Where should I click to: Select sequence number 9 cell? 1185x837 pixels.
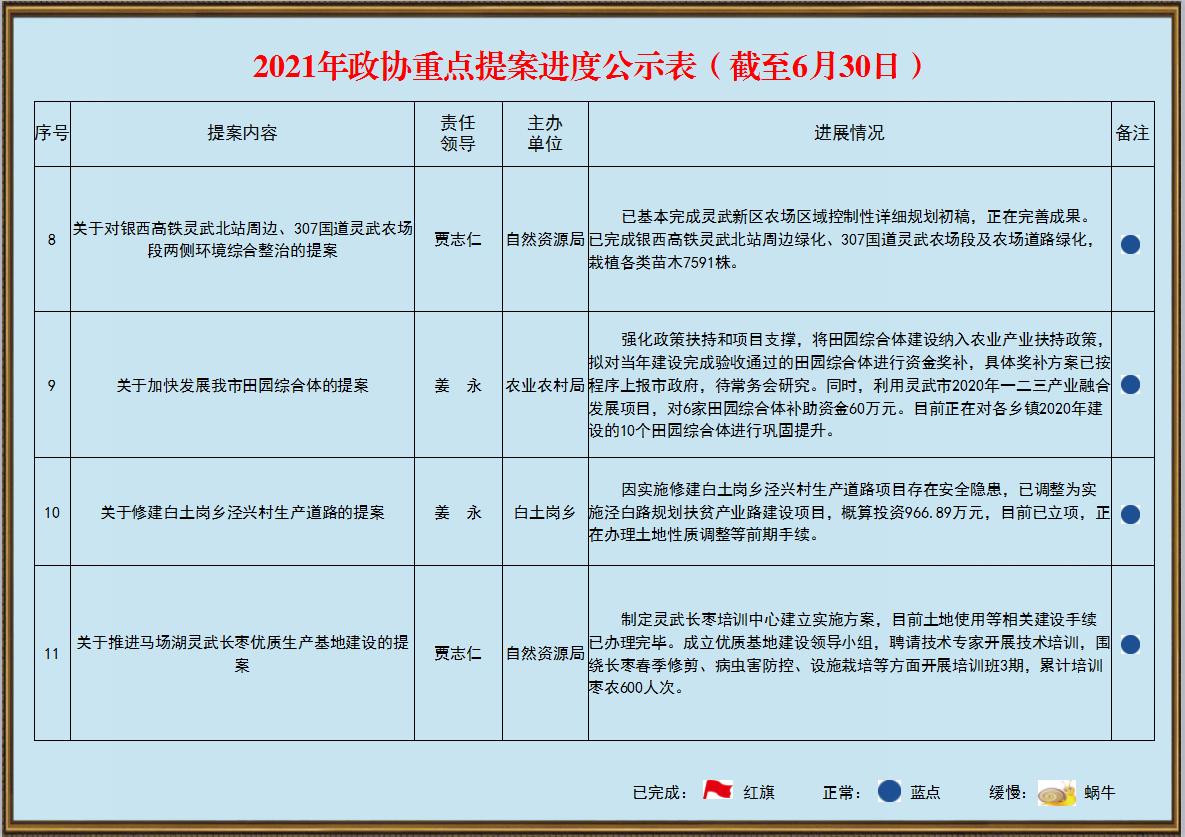(x=52, y=385)
